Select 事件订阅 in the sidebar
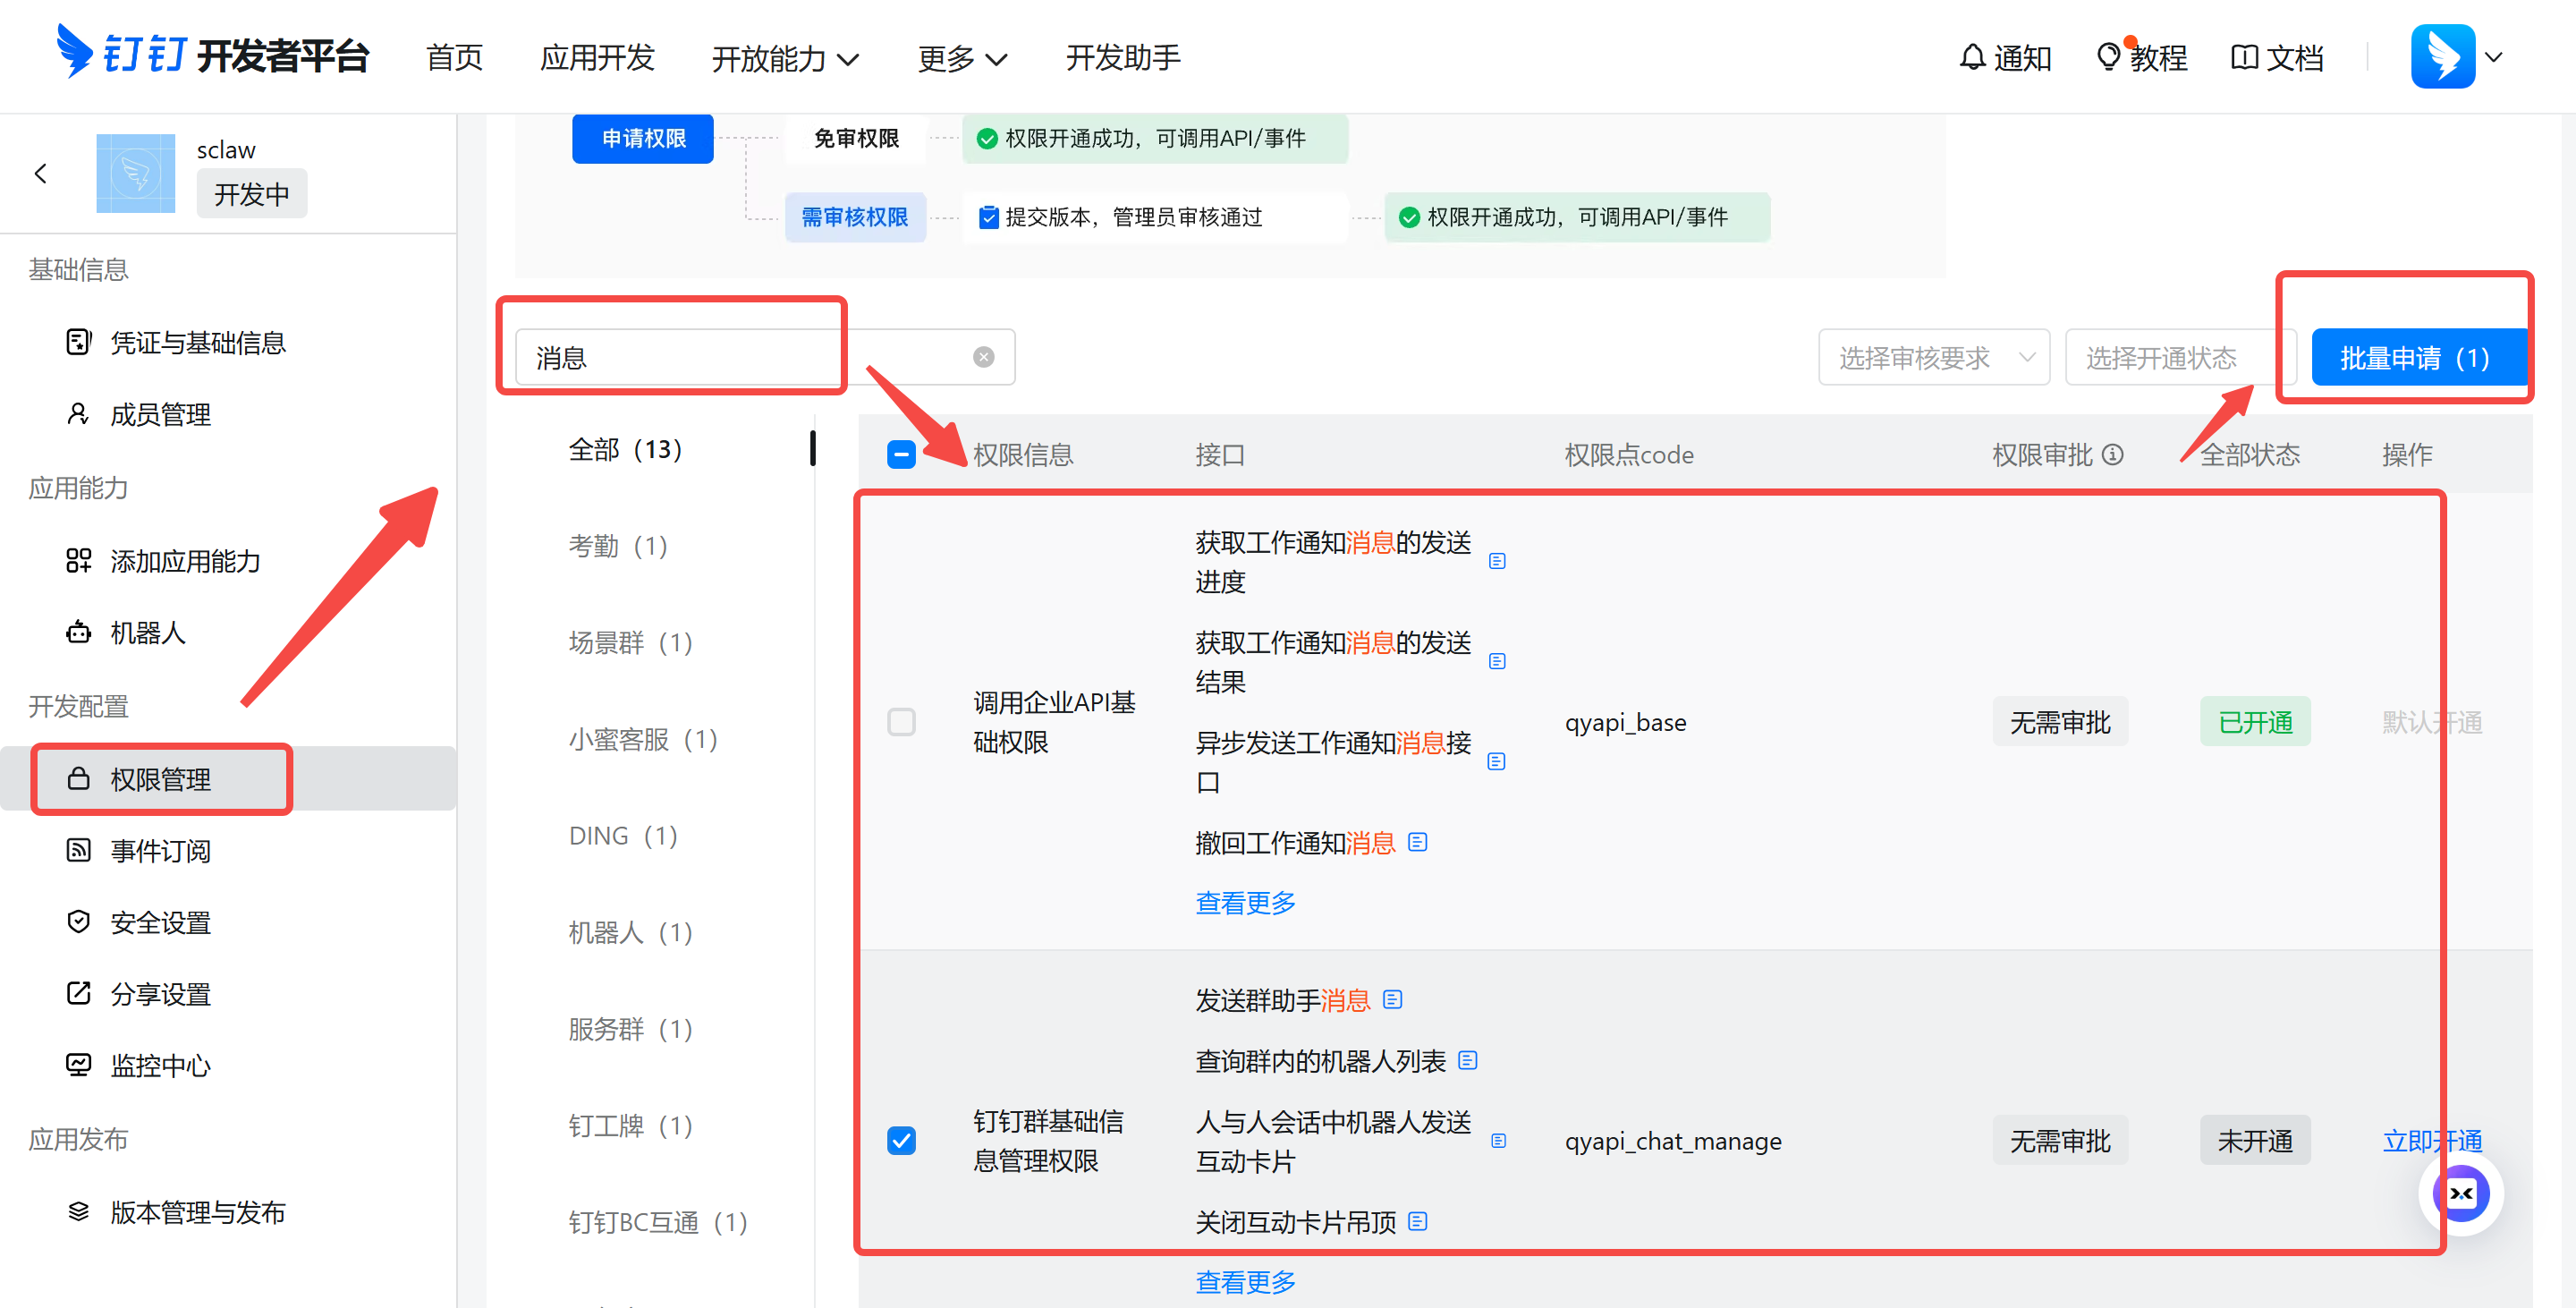 (x=160, y=850)
